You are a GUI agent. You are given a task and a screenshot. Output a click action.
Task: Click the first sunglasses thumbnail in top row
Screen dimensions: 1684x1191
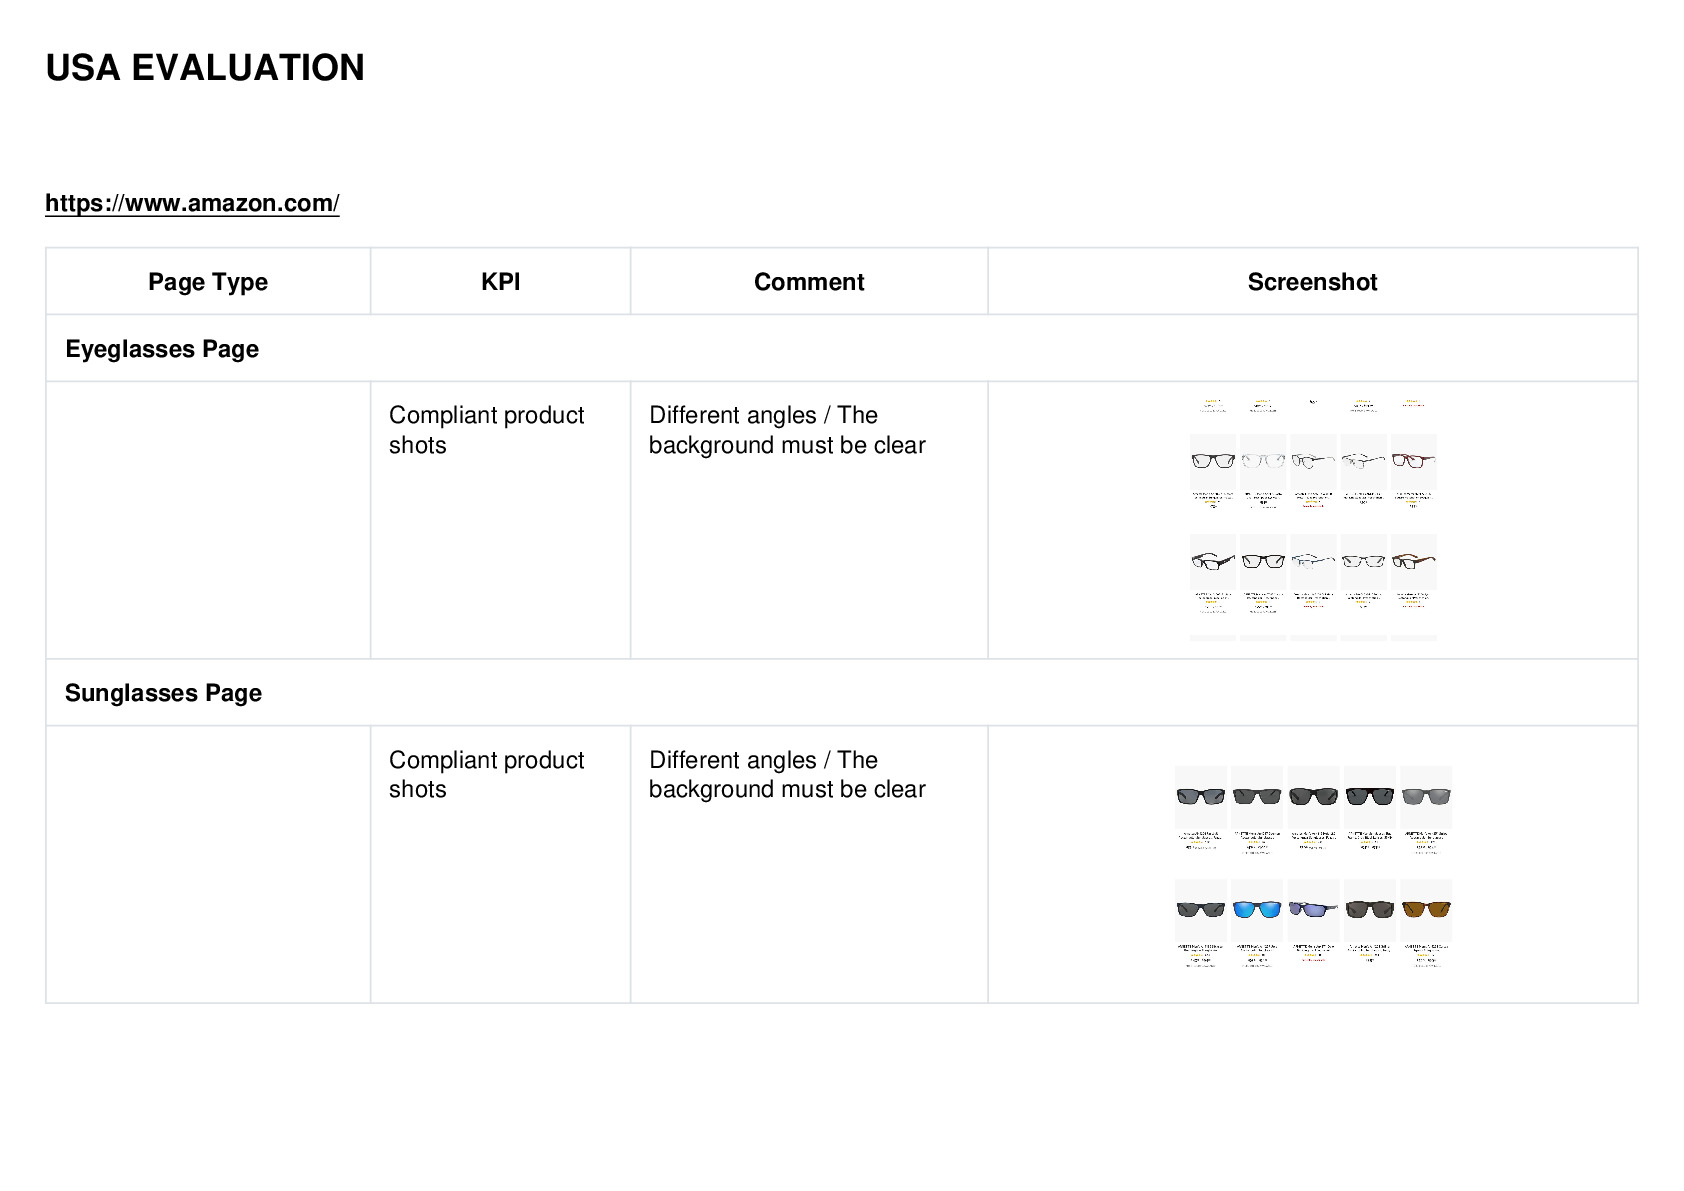[1201, 796]
